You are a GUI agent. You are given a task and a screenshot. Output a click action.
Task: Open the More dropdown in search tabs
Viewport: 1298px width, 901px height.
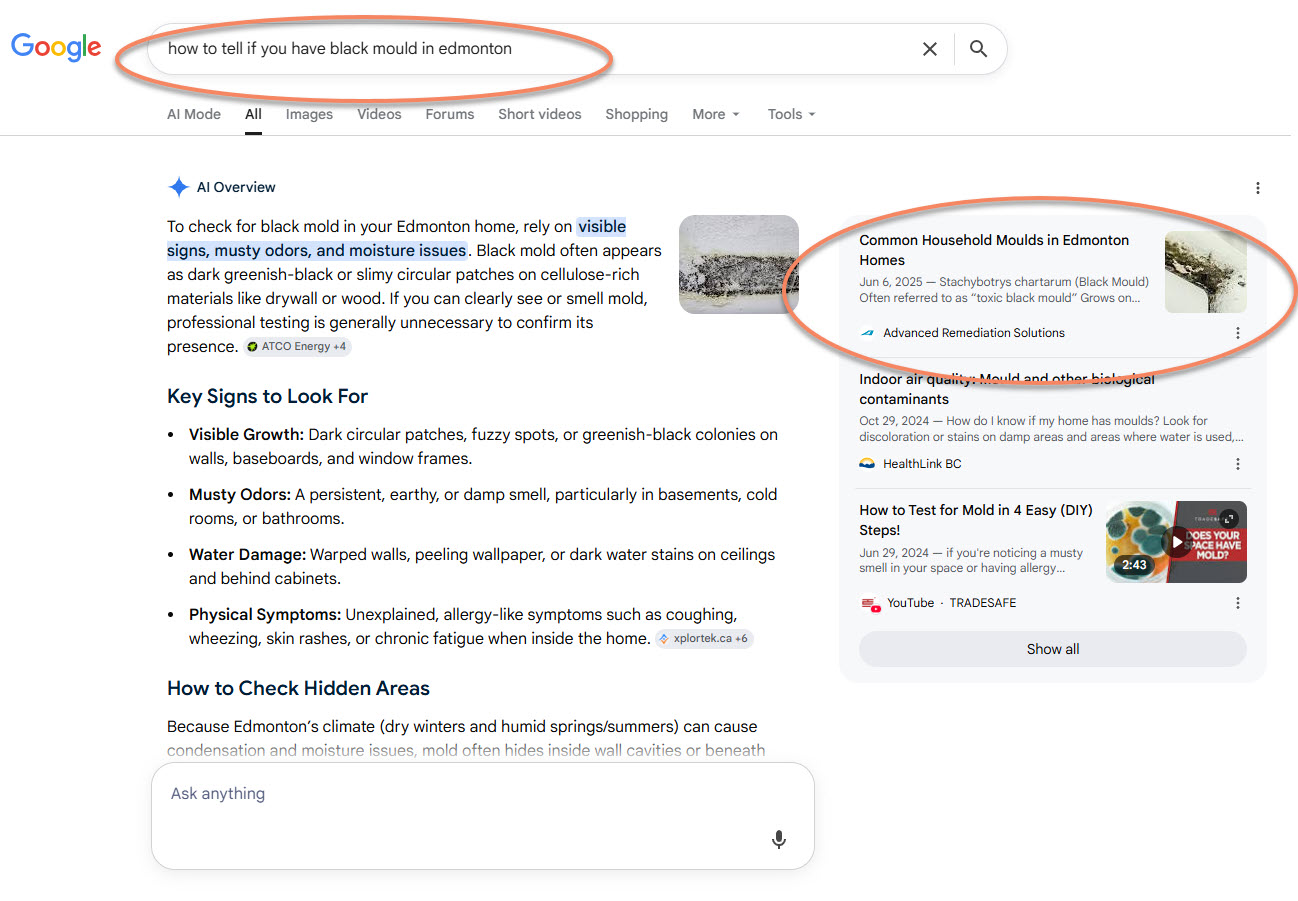coord(716,114)
